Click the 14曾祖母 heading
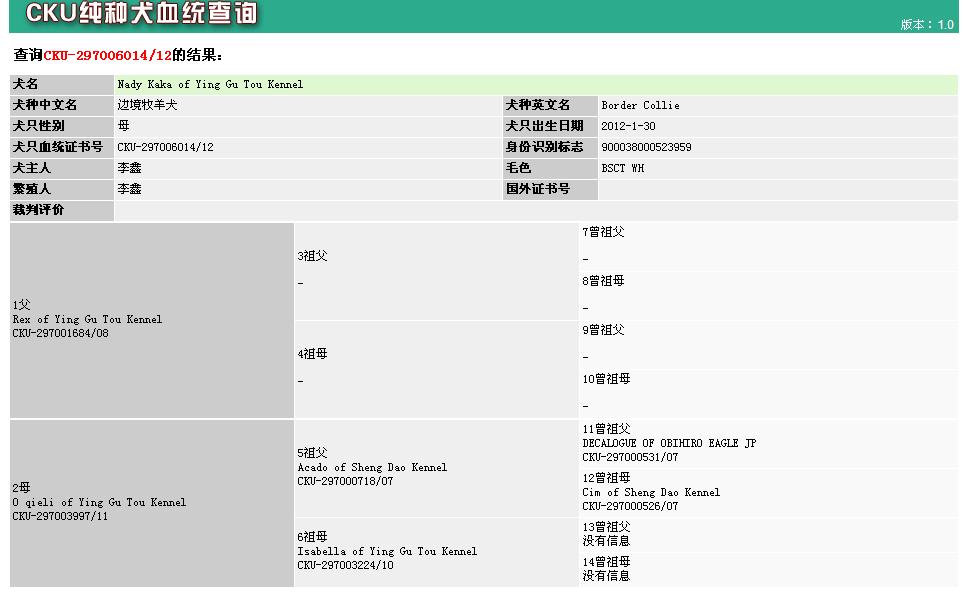 click(x=606, y=563)
